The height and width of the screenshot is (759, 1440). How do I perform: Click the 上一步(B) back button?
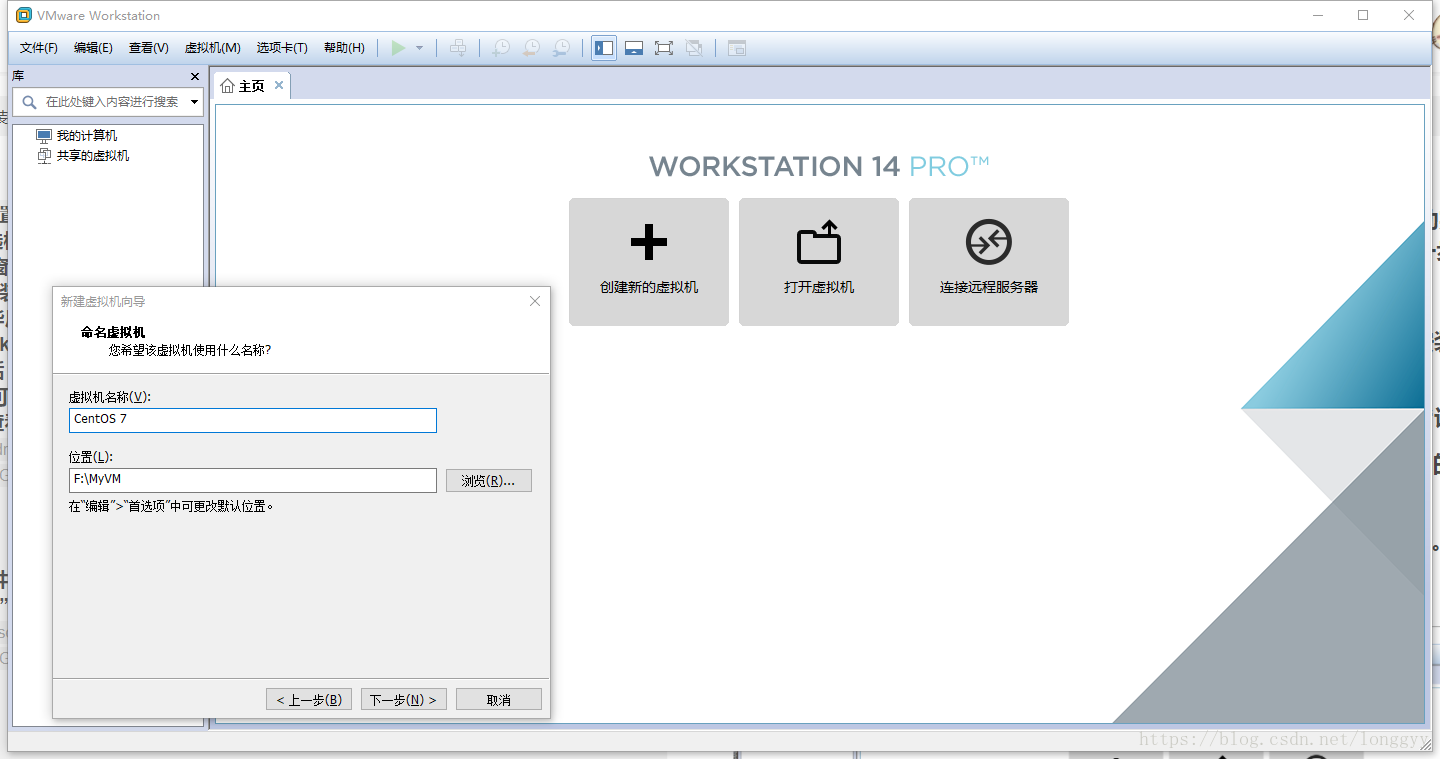309,700
